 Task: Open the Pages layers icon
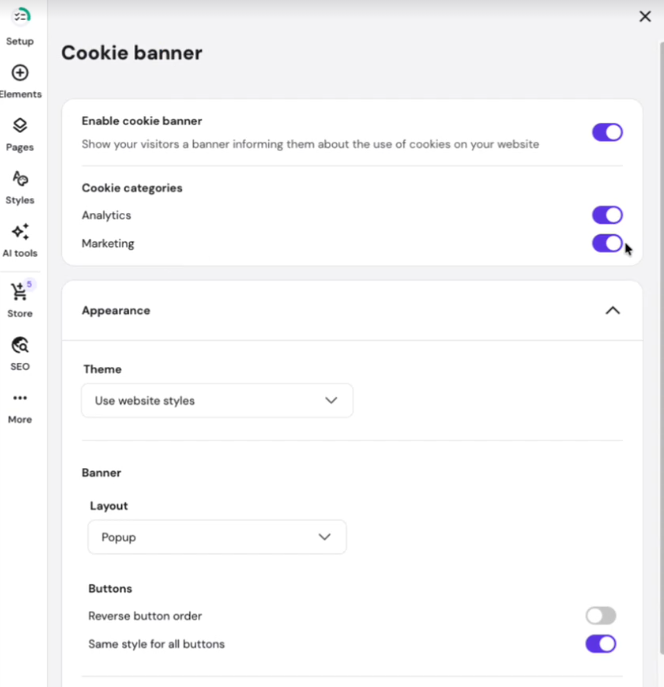click(20, 126)
